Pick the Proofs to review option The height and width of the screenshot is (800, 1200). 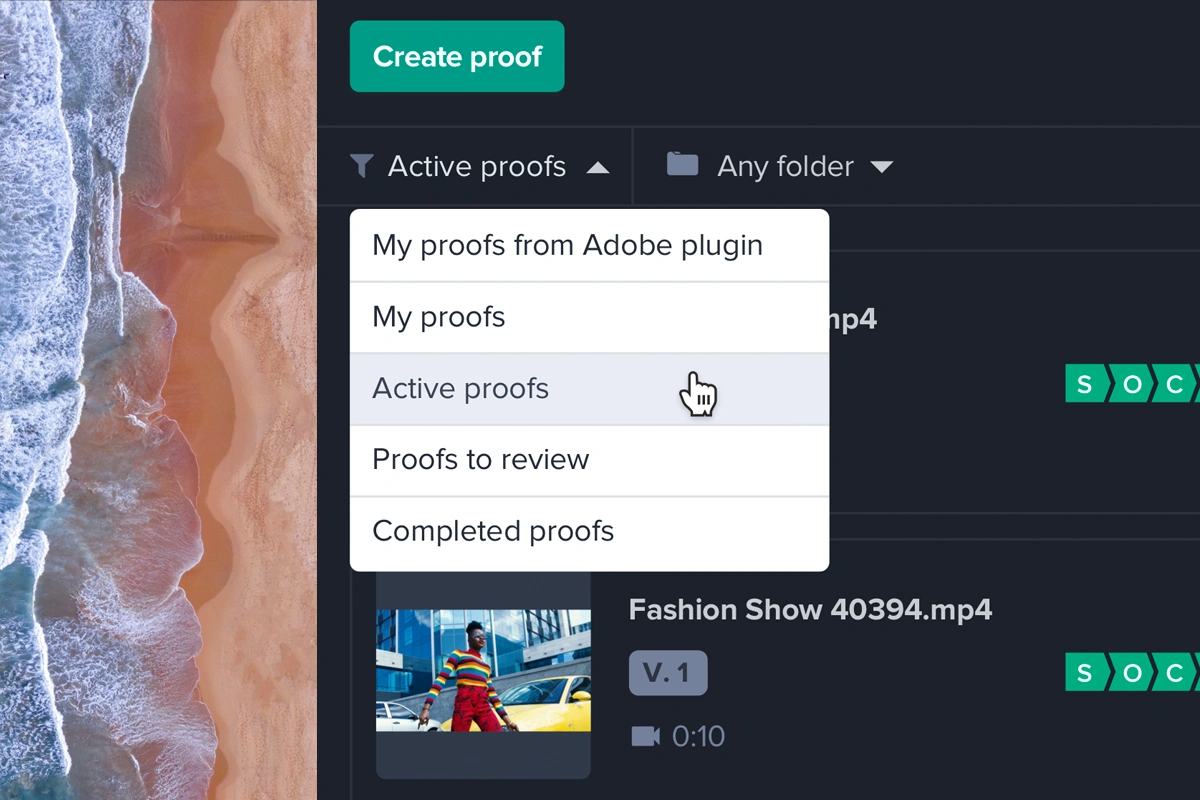tap(481, 459)
